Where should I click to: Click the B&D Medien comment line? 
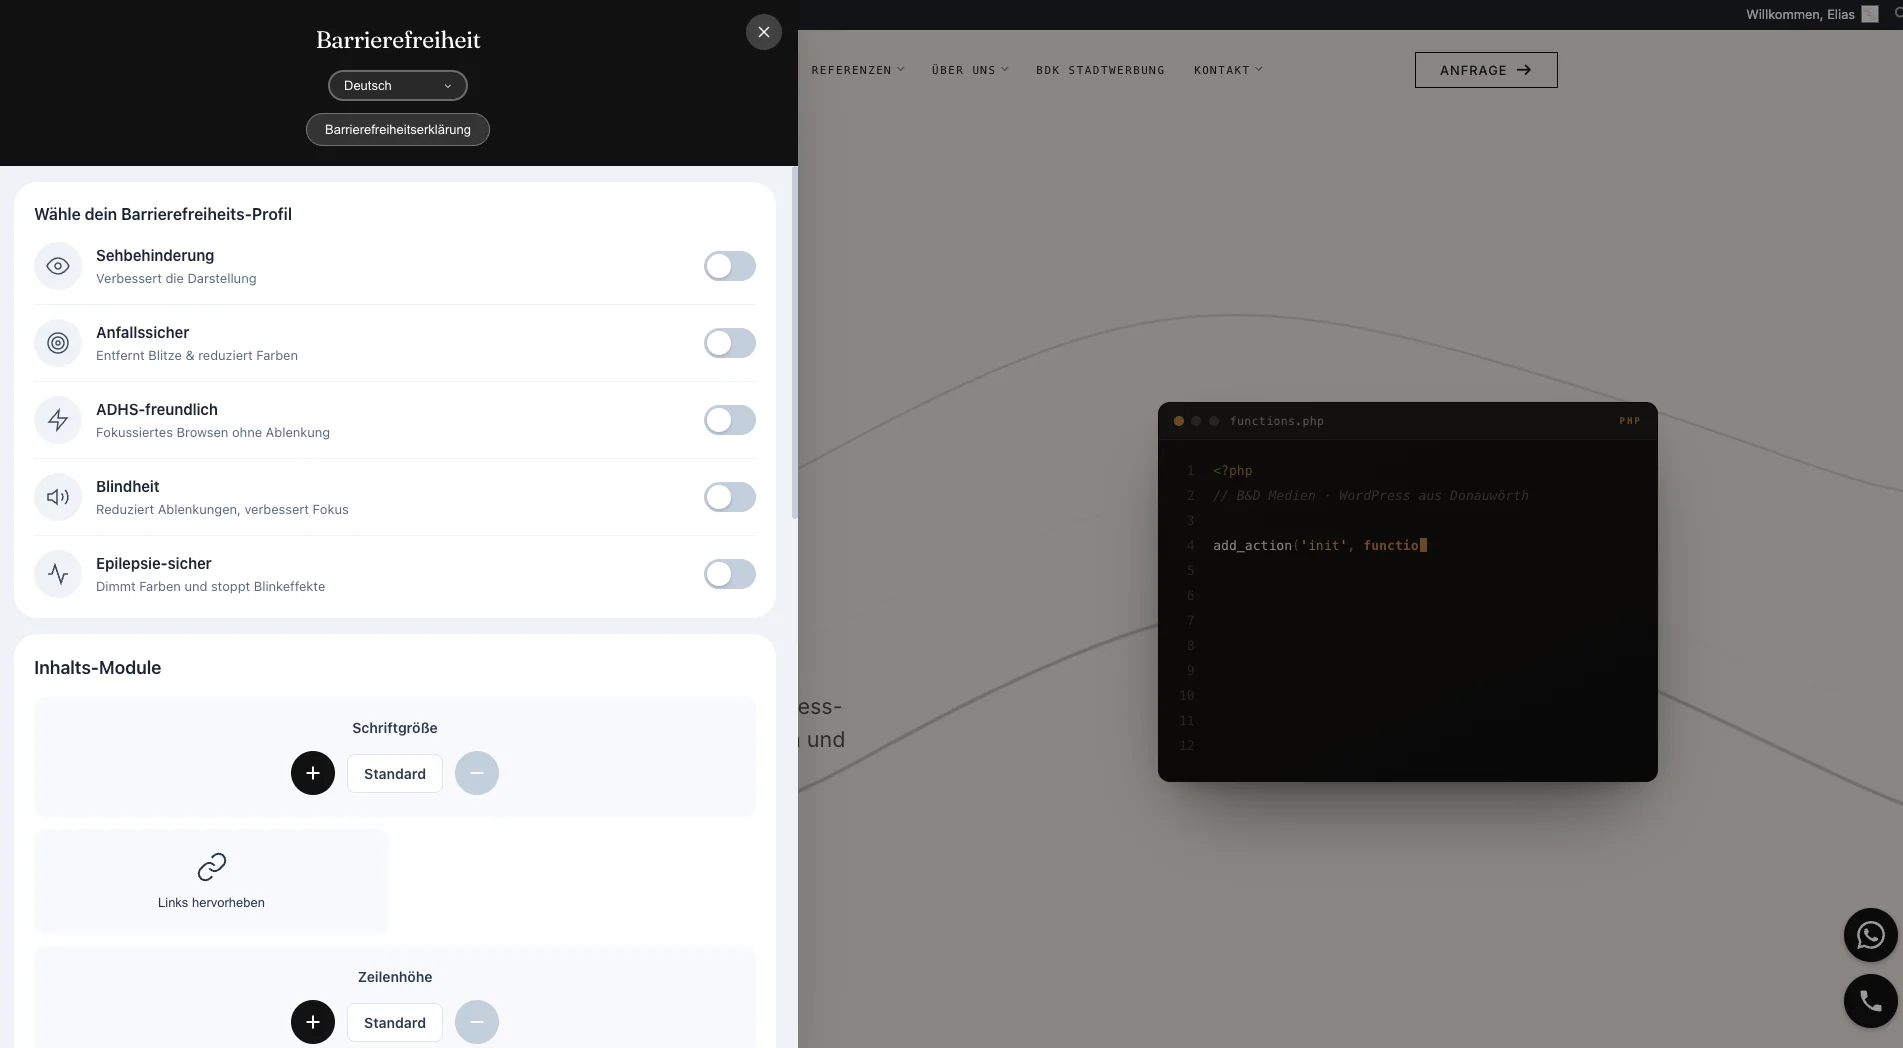(1371, 496)
